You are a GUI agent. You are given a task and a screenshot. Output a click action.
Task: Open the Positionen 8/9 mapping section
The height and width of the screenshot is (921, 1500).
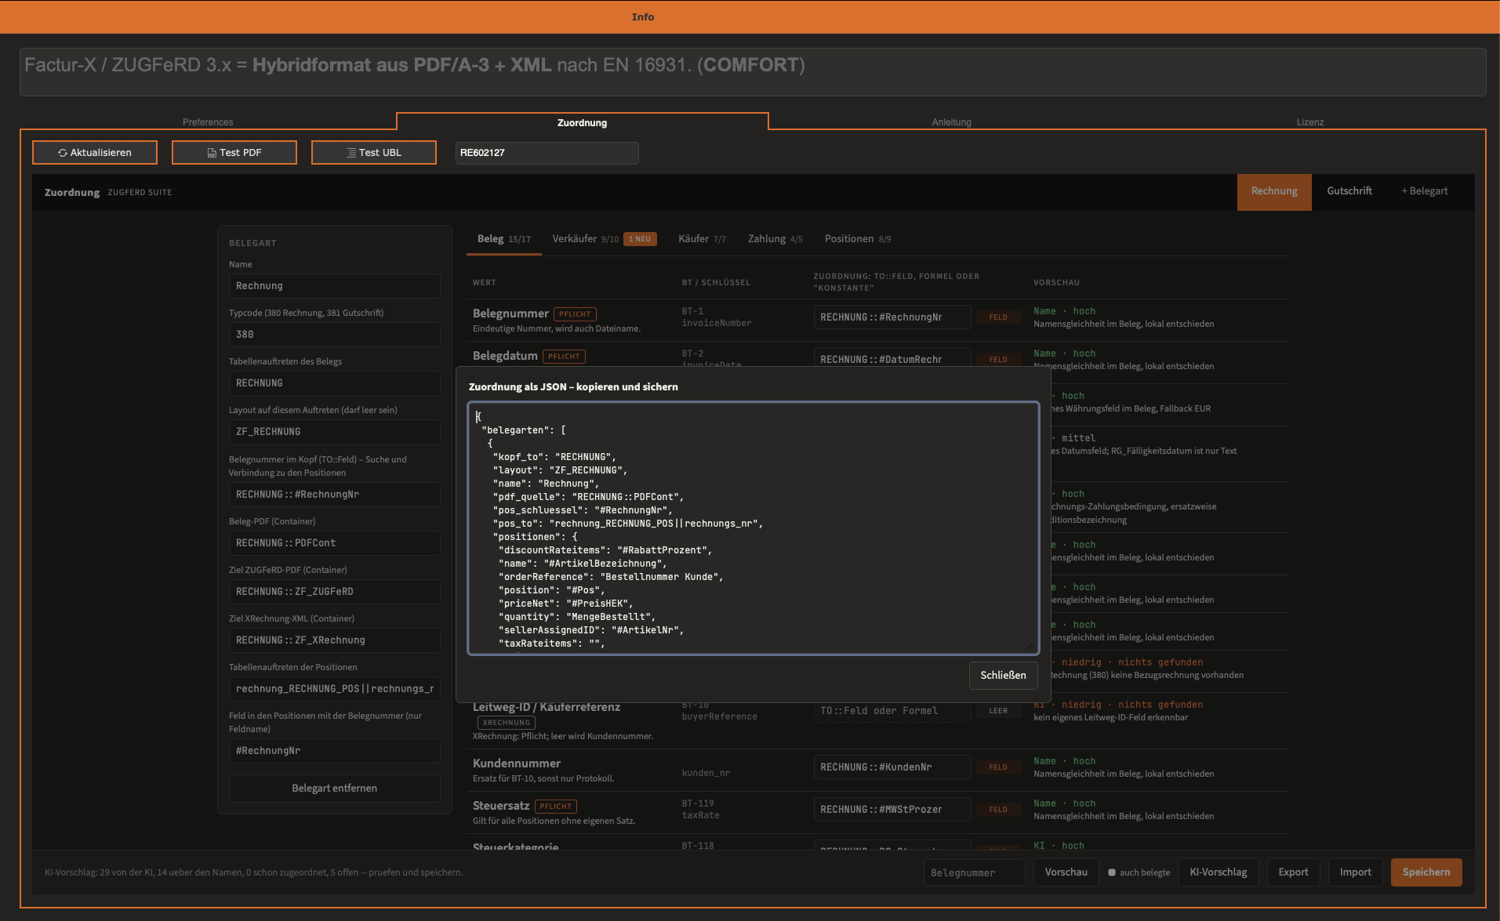[x=858, y=239]
